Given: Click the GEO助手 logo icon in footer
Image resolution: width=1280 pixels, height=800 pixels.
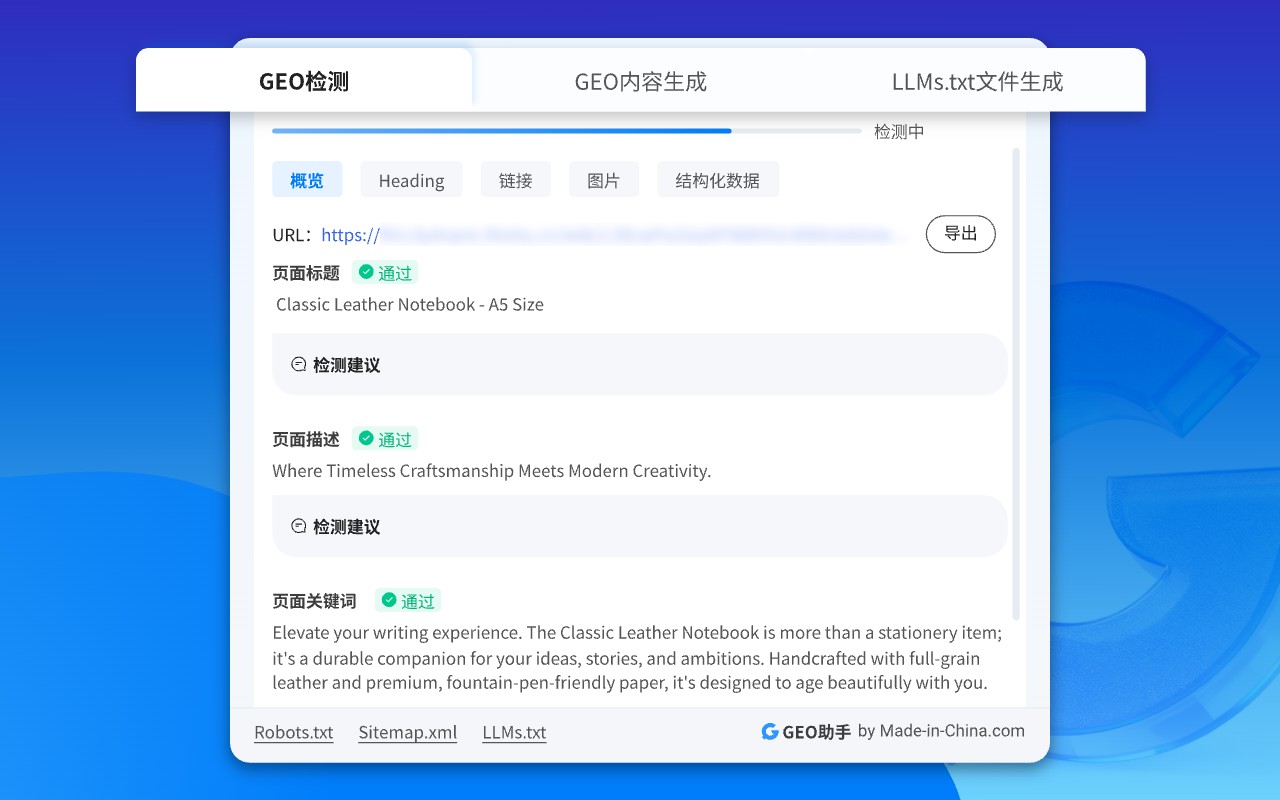Looking at the screenshot, I should pos(770,731).
